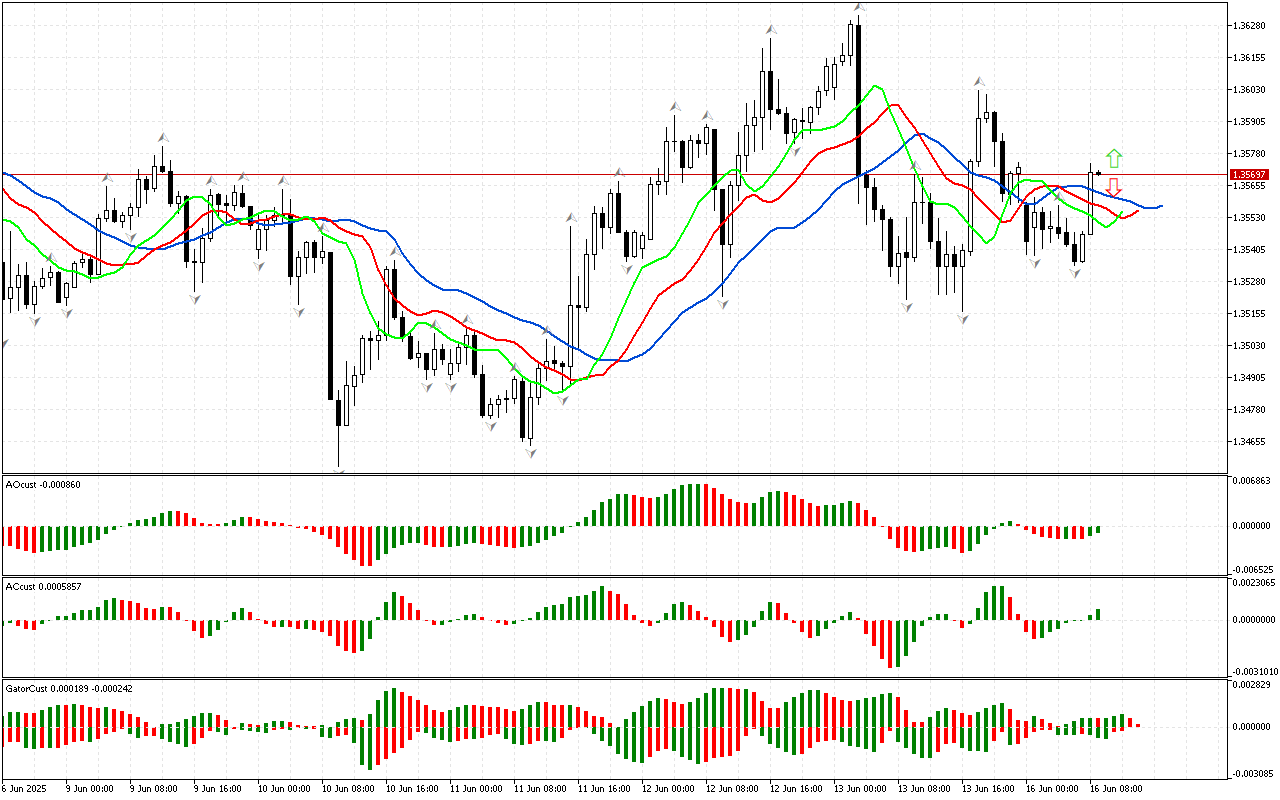Image resolution: width=1280 pixels, height=800 pixels.
Task: Select the fractal arrow above the highest candle
Action: (859, 7)
